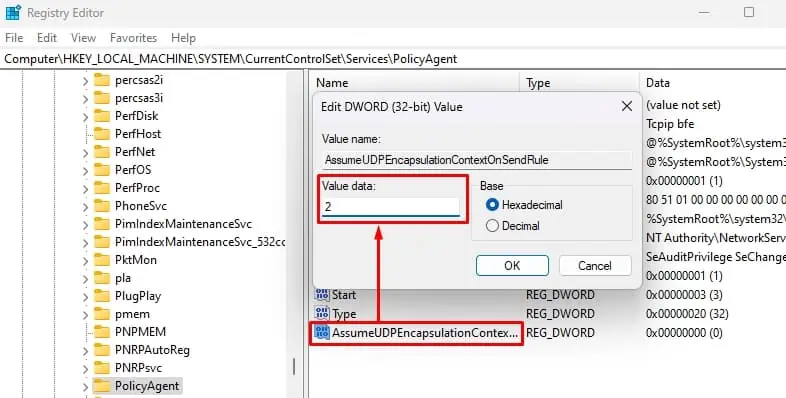
Task: Select the PNPMEM folder icon
Action: click(x=102, y=332)
